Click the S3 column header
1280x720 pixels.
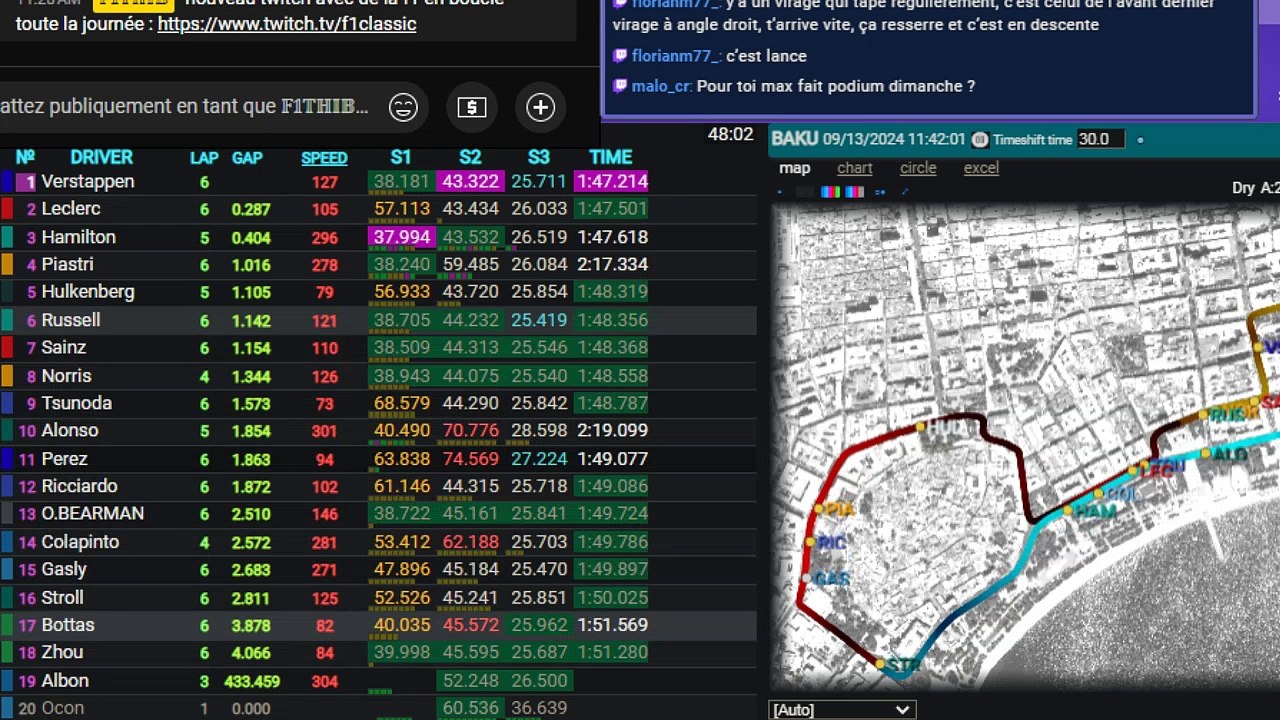pos(539,157)
